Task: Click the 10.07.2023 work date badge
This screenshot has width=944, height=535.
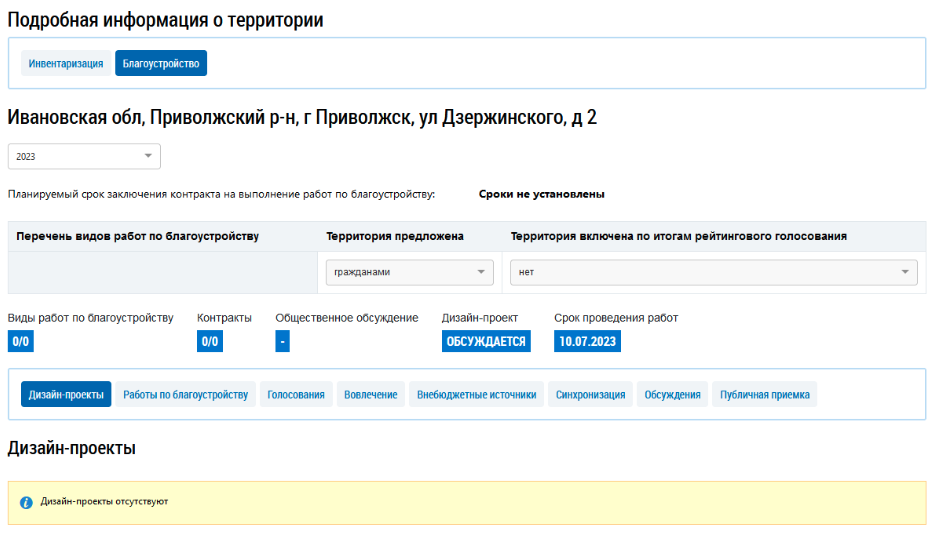Action: pos(588,342)
